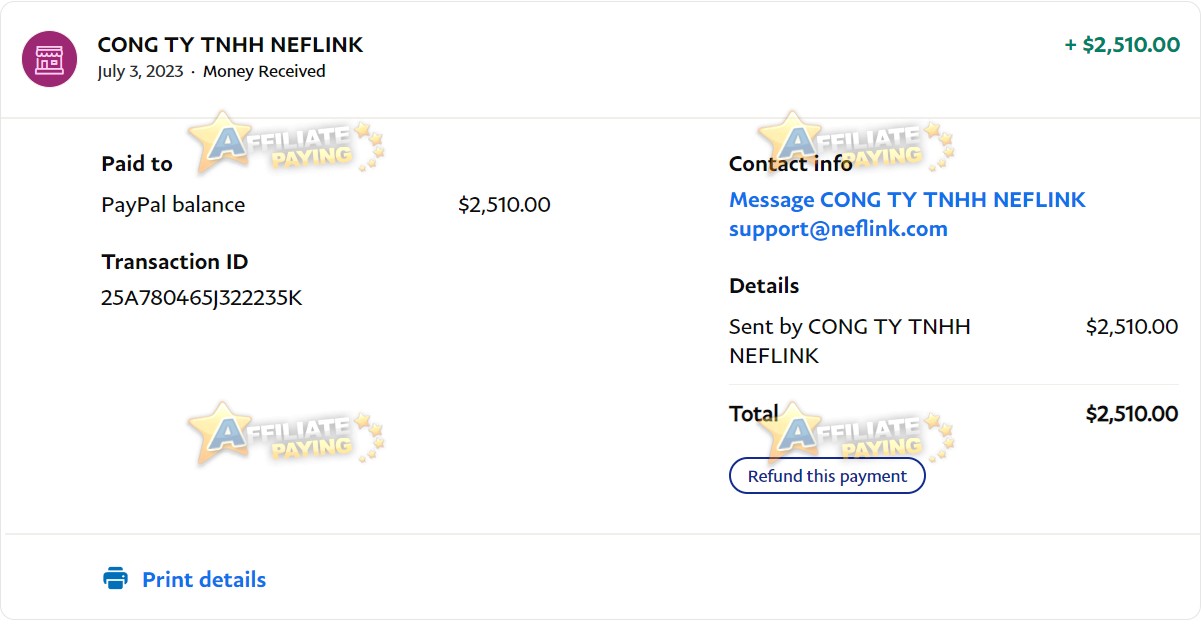Click the purple merchant storefront icon
The width and height of the screenshot is (1201, 628).
point(49,59)
